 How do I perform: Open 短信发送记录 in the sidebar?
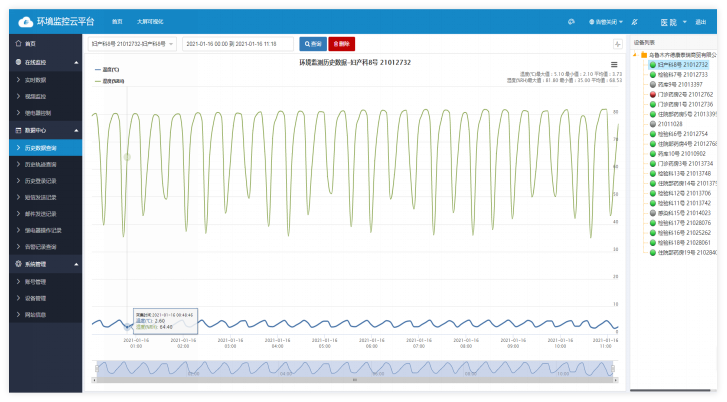point(45,197)
